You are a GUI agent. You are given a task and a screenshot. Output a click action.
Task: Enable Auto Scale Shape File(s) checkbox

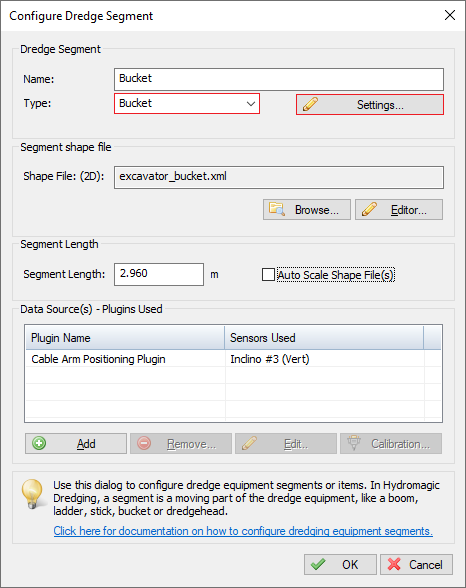pyautogui.click(x=268, y=274)
